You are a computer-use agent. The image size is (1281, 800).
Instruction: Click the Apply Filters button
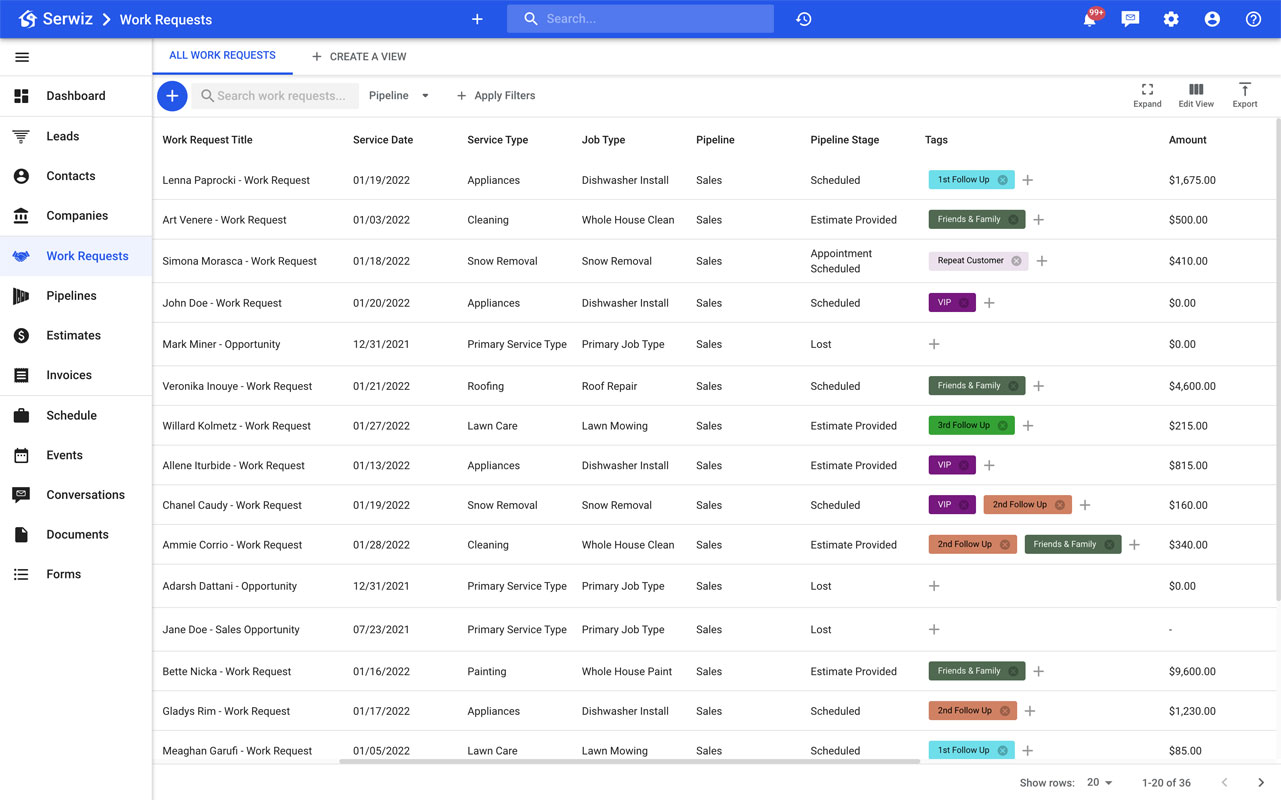[x=496, y=96]
